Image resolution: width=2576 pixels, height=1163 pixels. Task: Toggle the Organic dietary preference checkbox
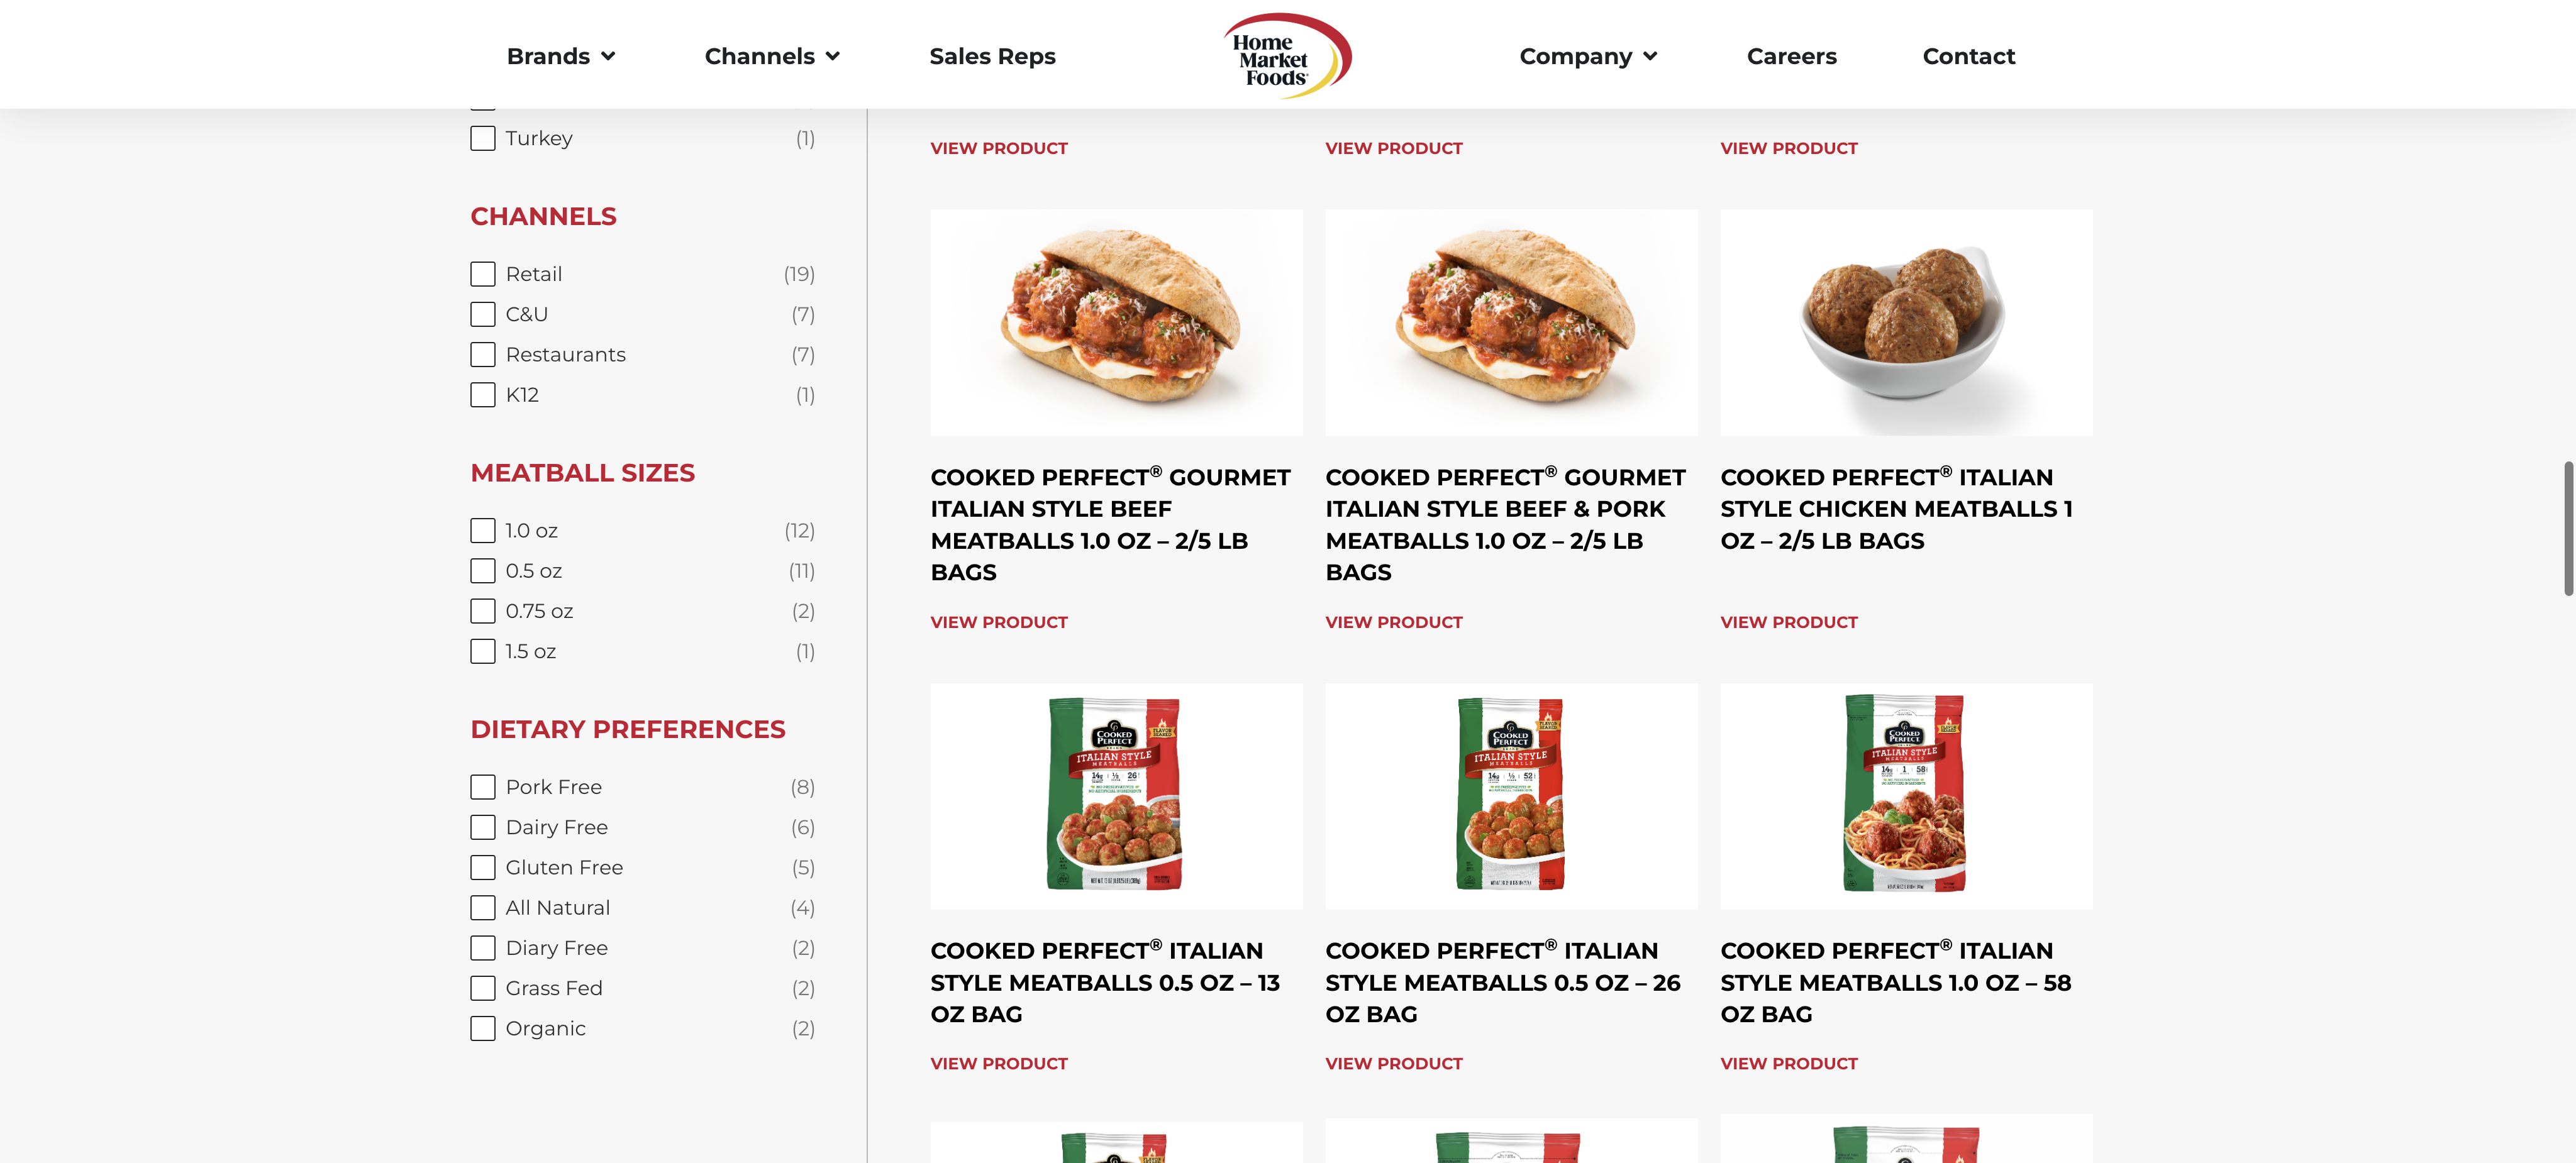(x=483, y=1028)
